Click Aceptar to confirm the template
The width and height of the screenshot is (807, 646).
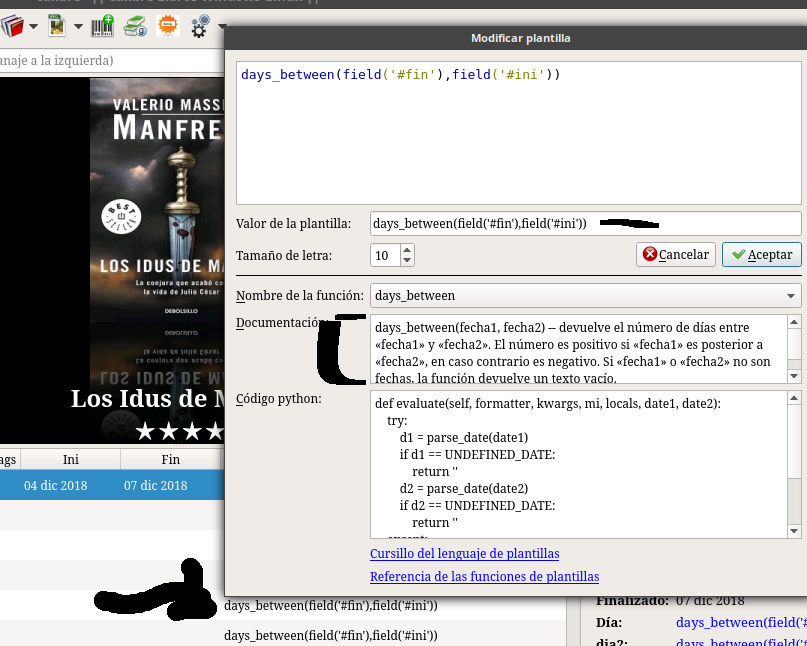point(761,255)
